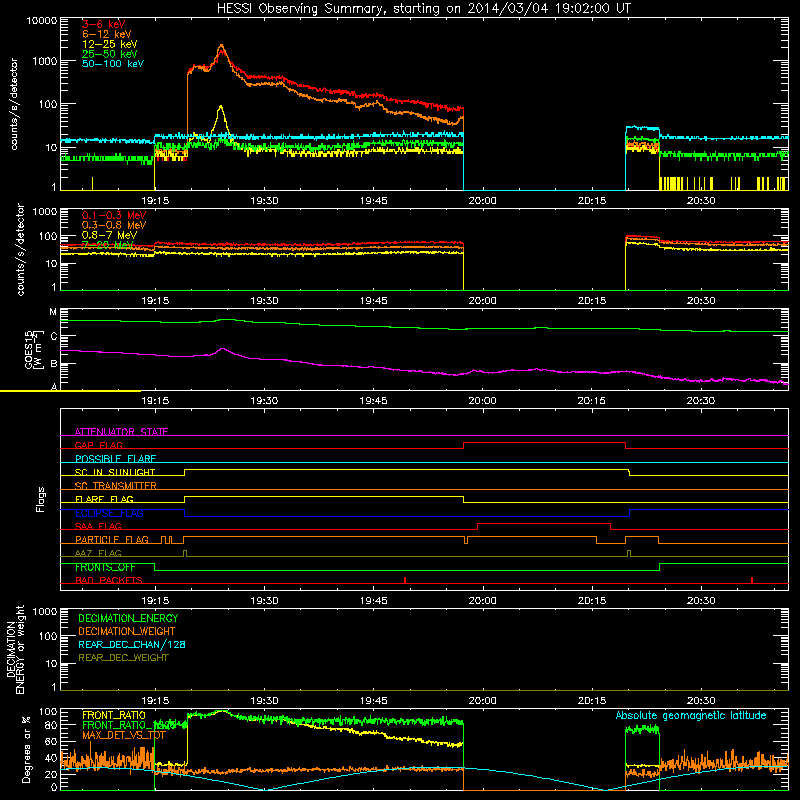
Task: Click the 7-20 MeV legend entry
Action: [x=108, y=245]
